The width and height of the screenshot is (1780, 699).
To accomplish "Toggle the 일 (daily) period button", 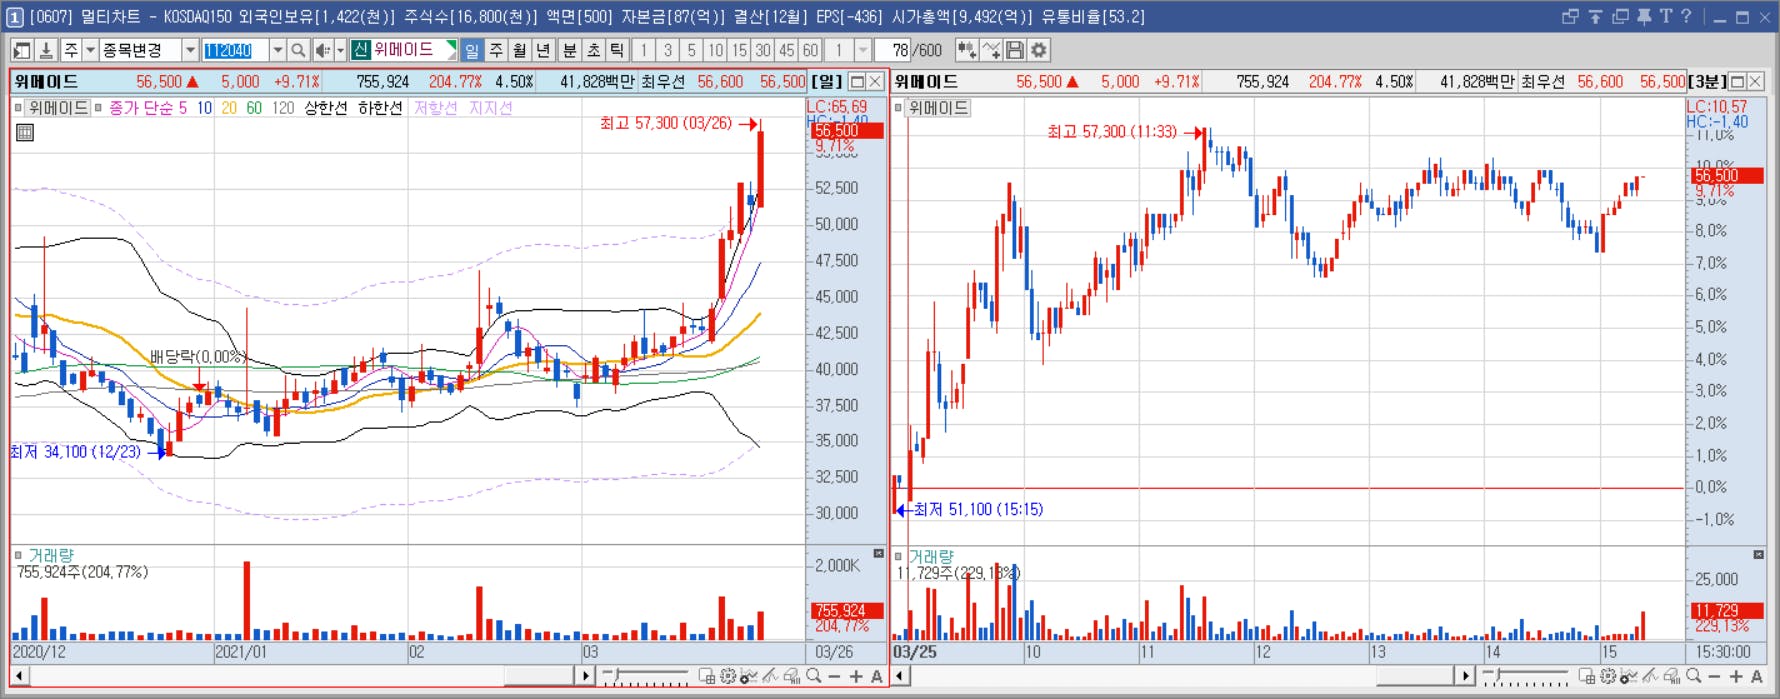I will [x=471, y=50].
